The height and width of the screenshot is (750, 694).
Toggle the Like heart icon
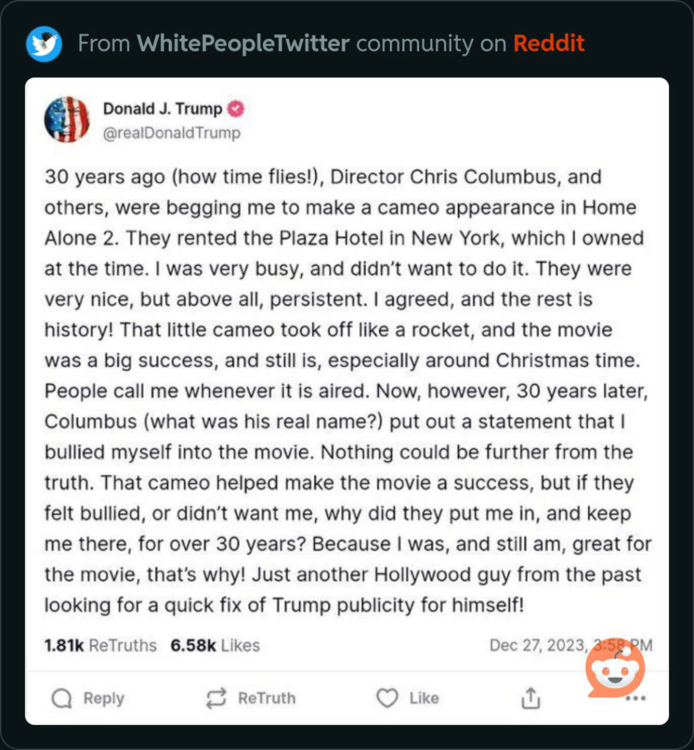pos(387,698)
